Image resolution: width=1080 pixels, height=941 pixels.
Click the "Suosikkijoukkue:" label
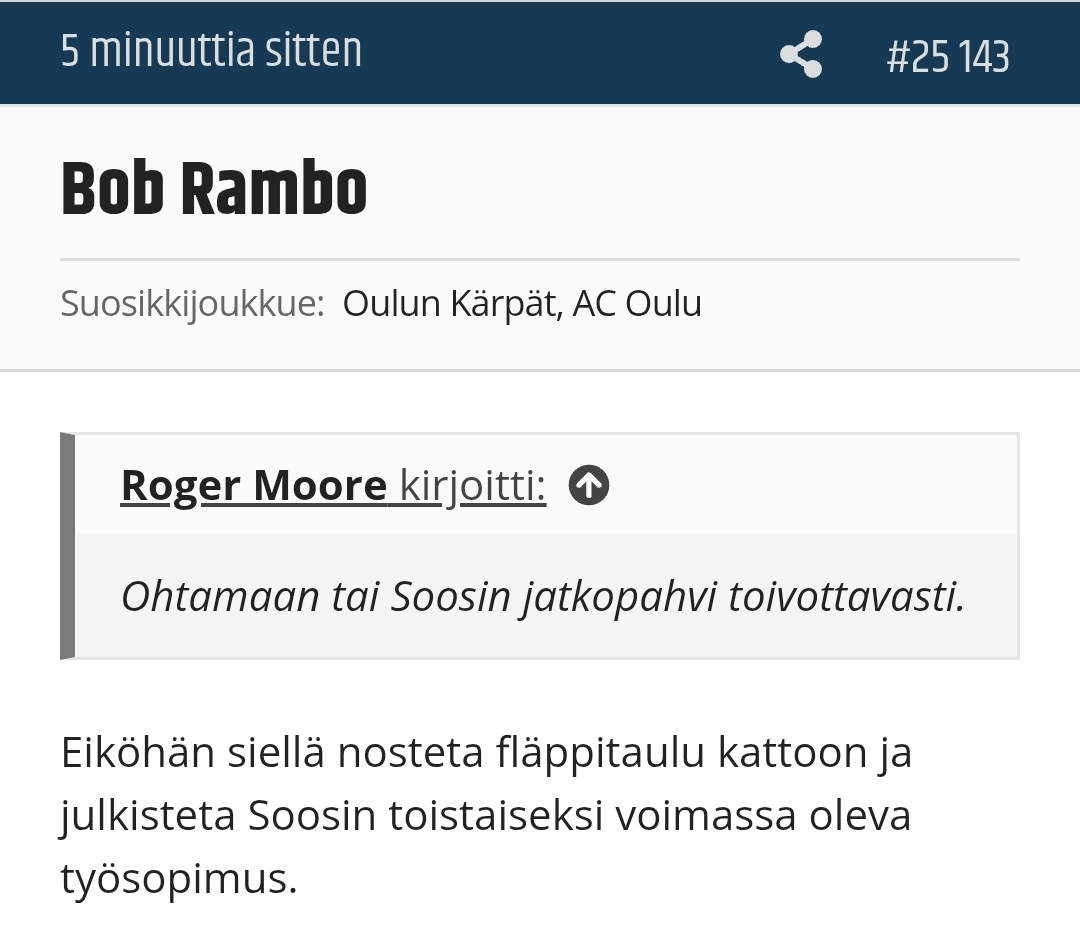coord(192,303)
